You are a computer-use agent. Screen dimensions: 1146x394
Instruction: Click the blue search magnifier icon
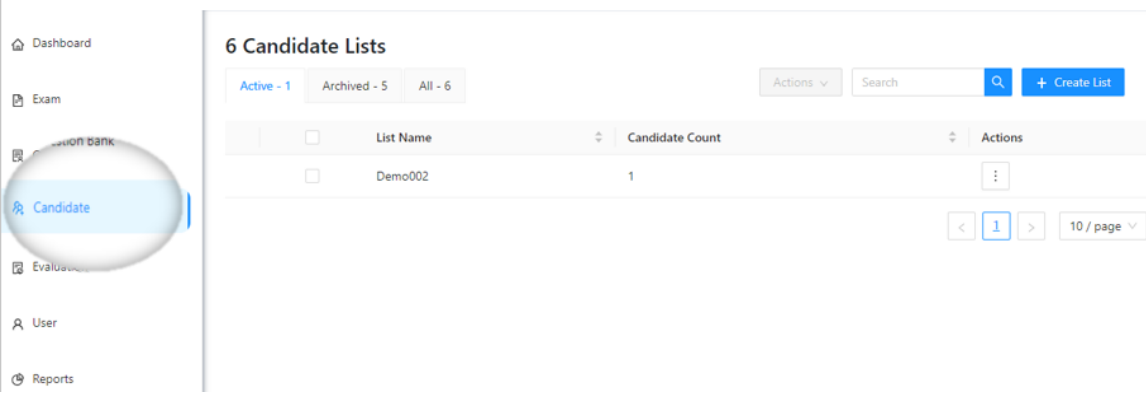[x=998, y=82]
